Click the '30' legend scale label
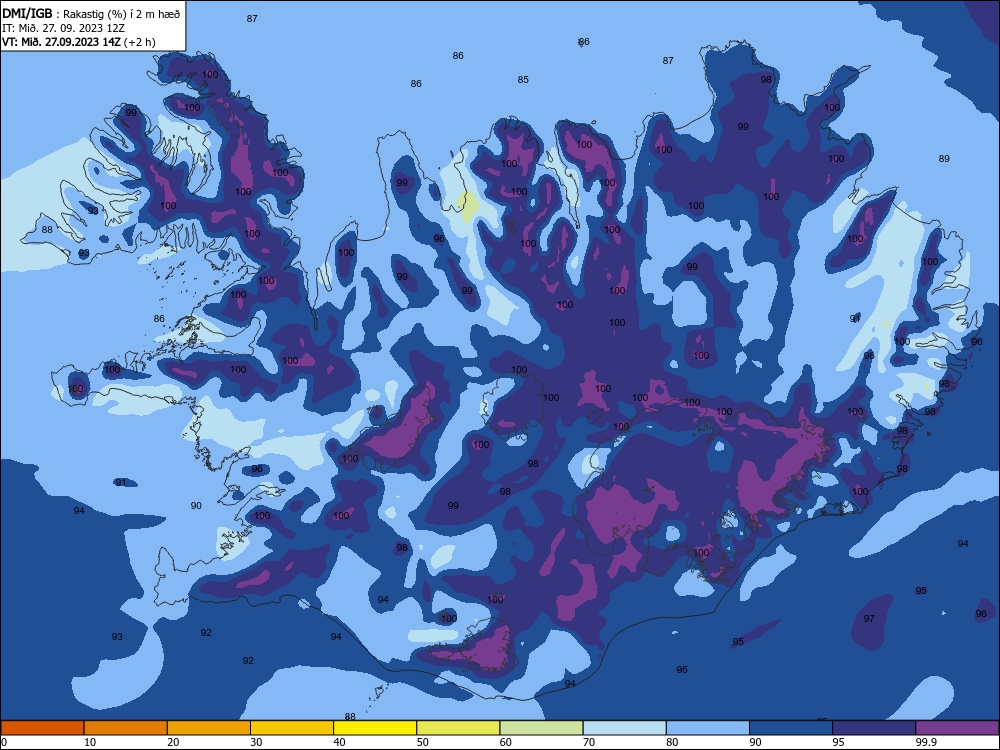This screenshot has width=1000, height=750. point(256,742)
